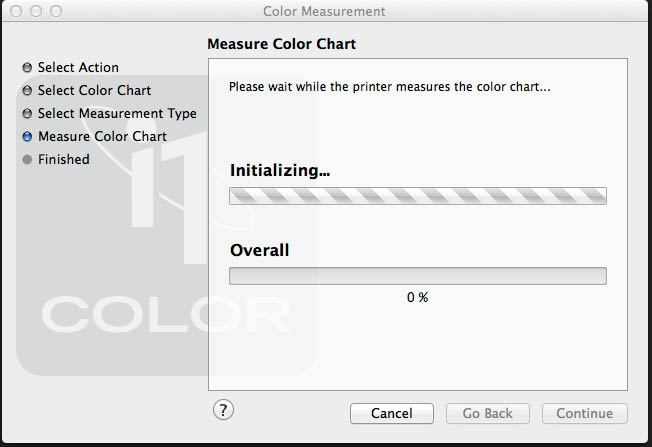Viewport: 652px width, 447px height.
Task: Click the bullet beside Finished
Action: 27,160
